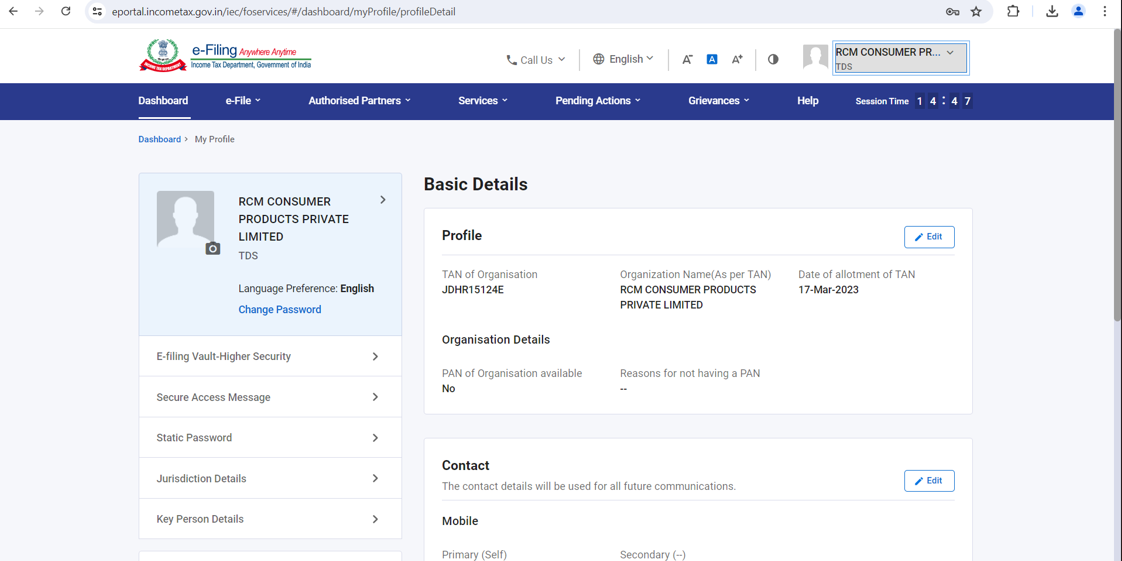
Task: Click the e-Filing Income Tax logo
Action: (225, 56)
